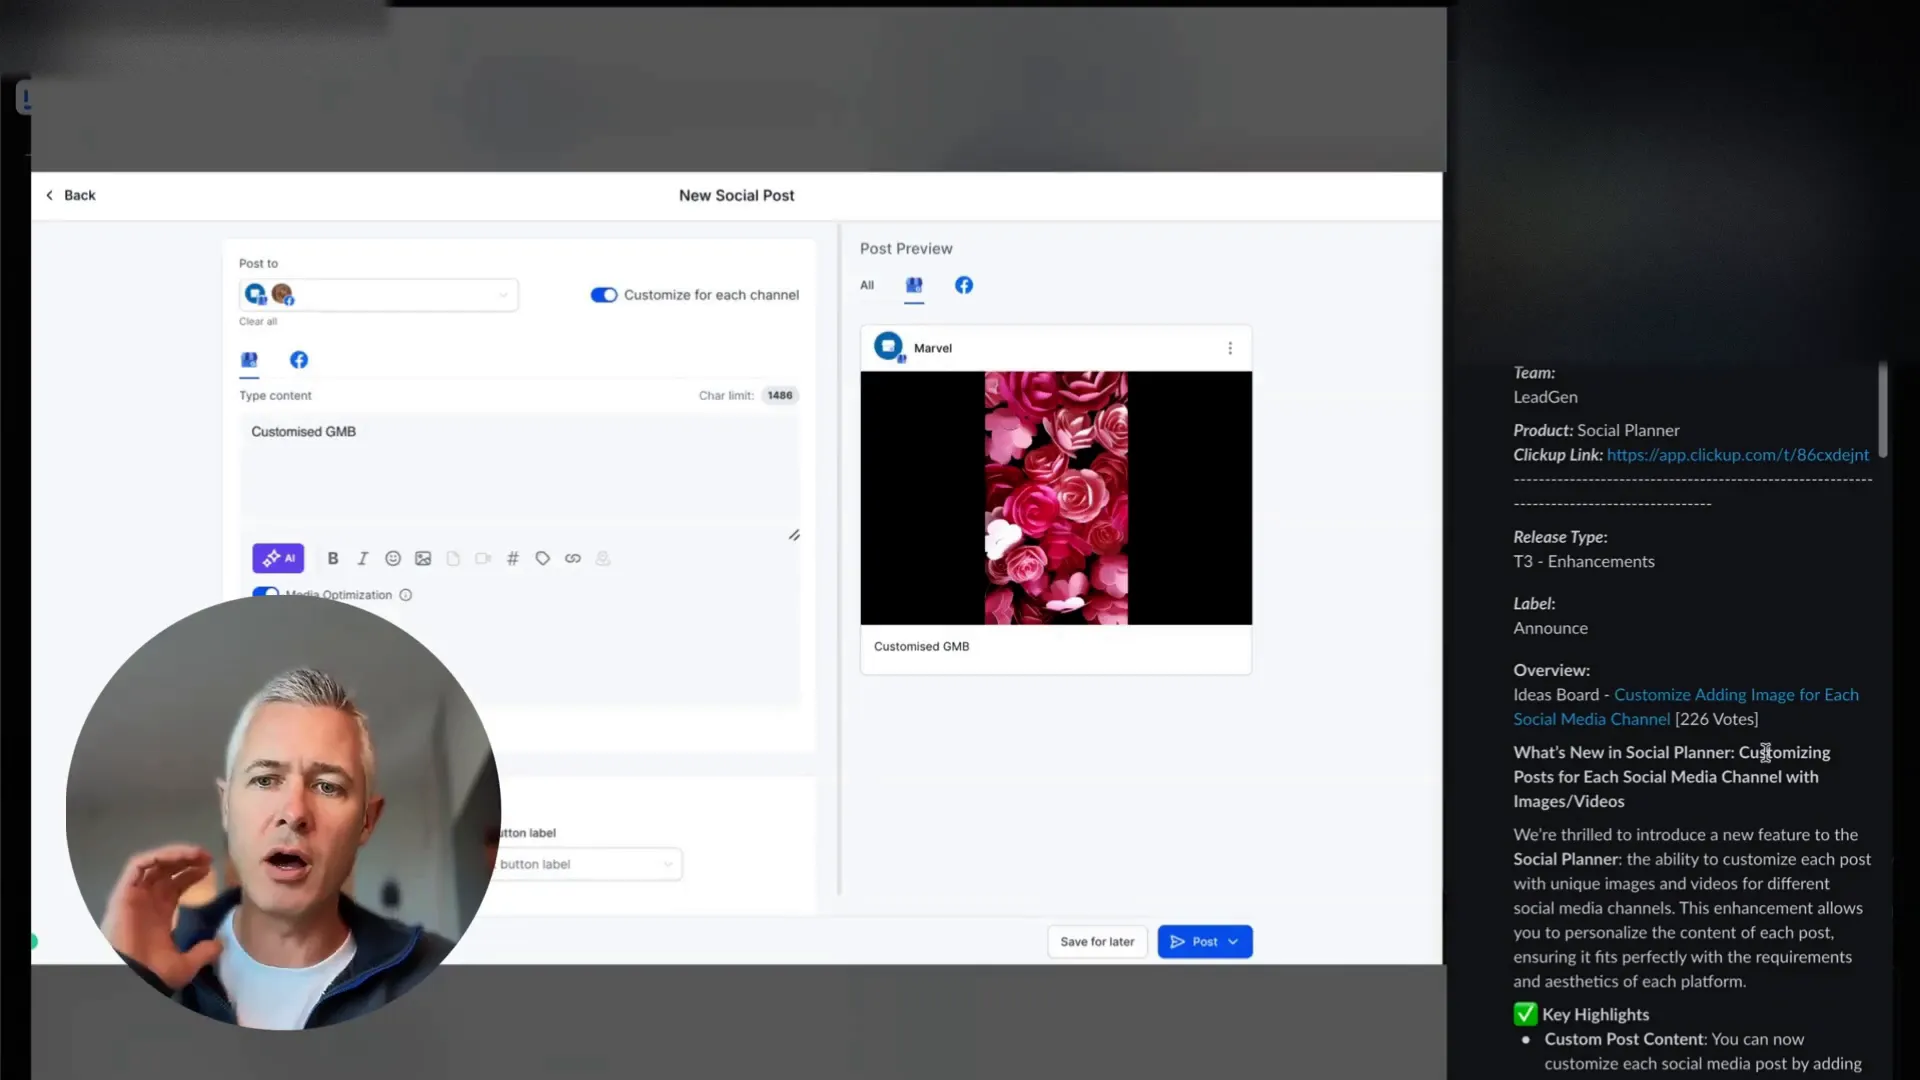
Task: Click the Media Optimization info icon
Action: pyautogui.click(x=406, y=595)
